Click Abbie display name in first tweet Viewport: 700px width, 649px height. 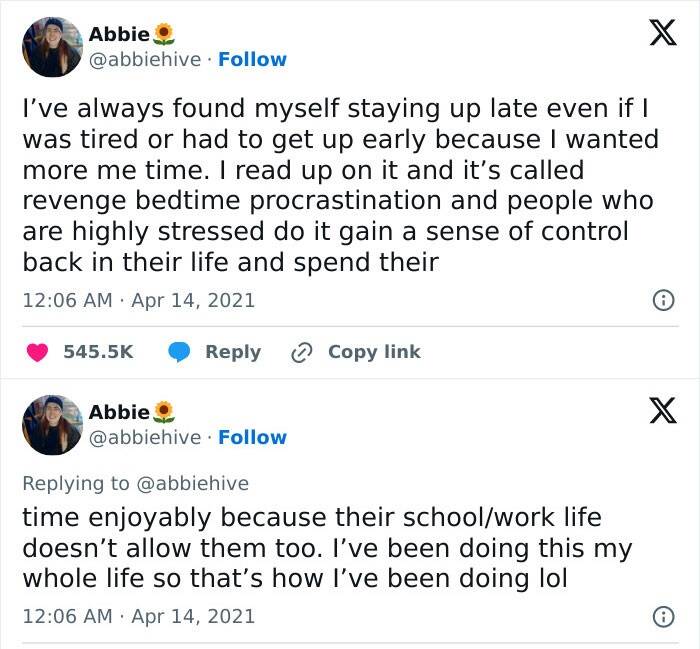click(x=118, y=34)
